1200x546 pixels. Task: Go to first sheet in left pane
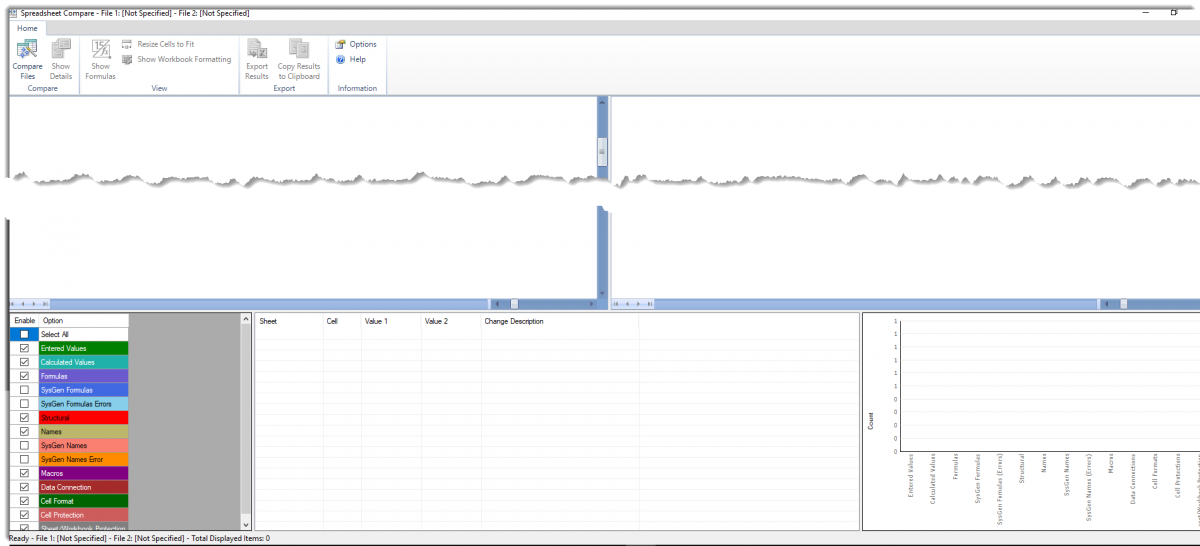14,304
